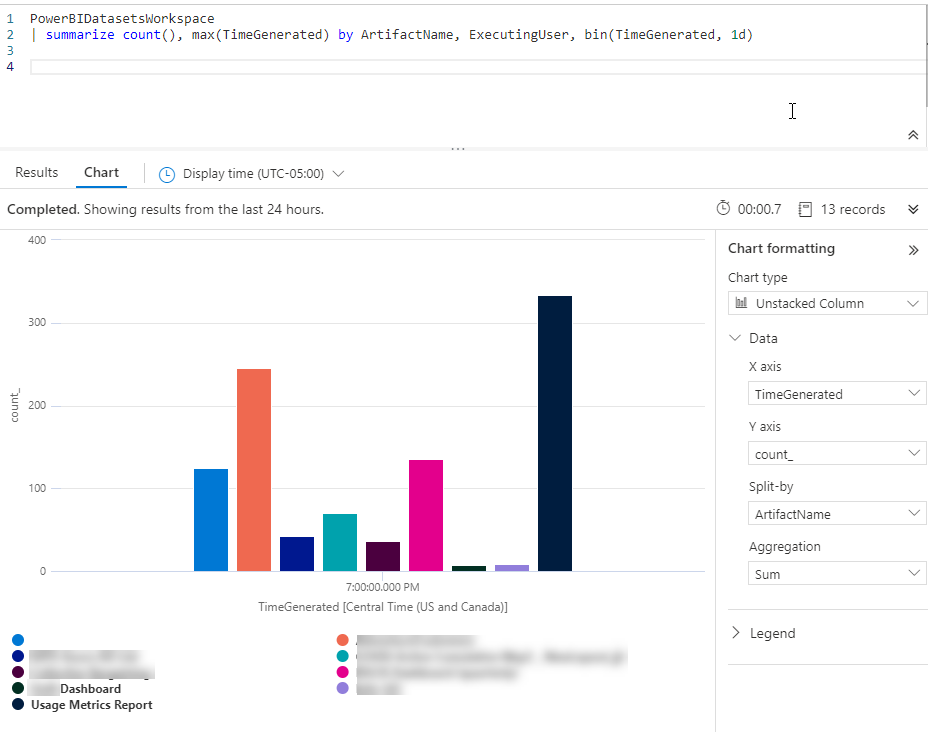Open the Split-by ArtifactName dropdown
The height and width of the screenshot is (732, 928).
pyautogui.click(x=837, y=514)
